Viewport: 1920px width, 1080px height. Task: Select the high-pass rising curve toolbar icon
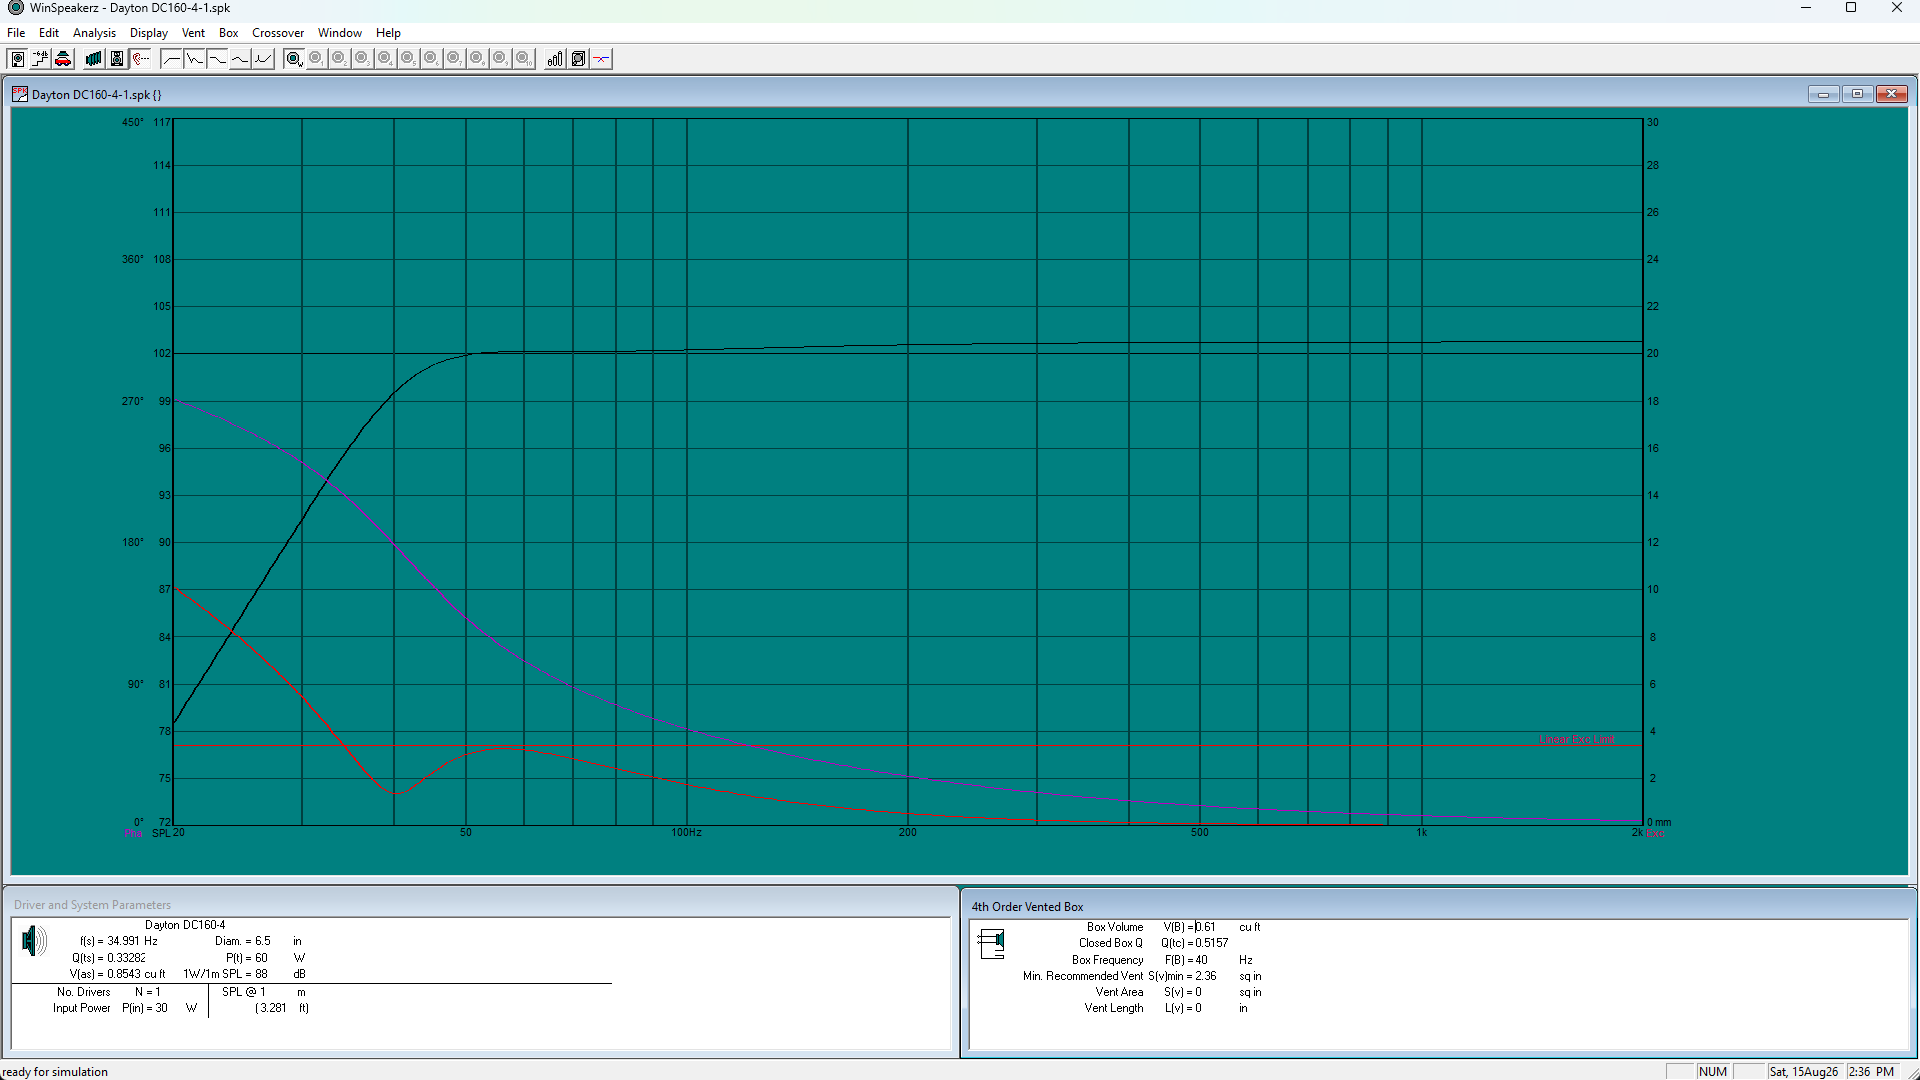171,59
